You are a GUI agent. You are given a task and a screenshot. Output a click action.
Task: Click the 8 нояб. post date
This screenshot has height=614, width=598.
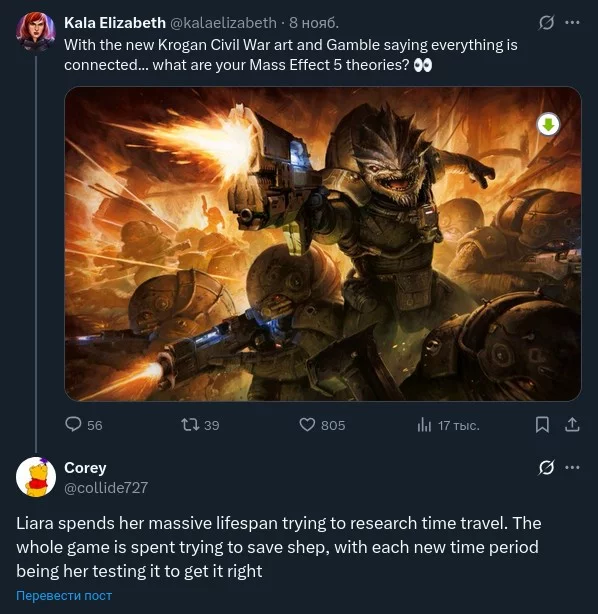click(314, 23)
